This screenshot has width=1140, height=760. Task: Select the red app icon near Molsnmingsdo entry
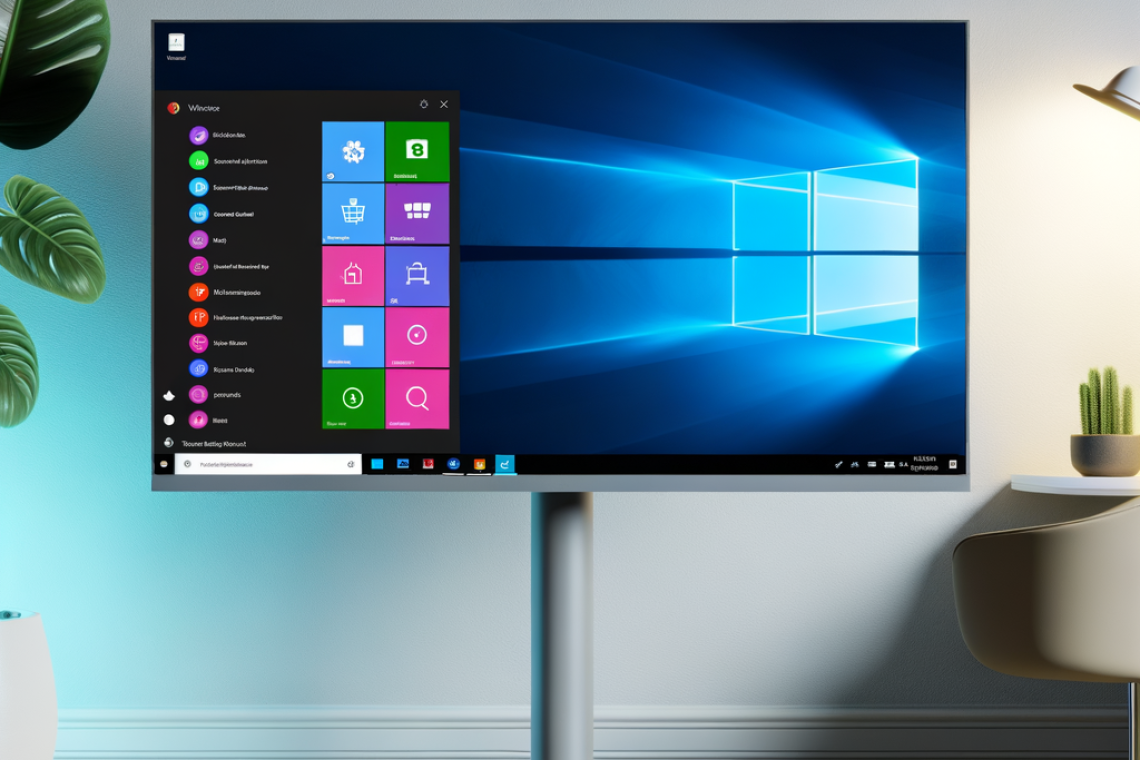198,292
